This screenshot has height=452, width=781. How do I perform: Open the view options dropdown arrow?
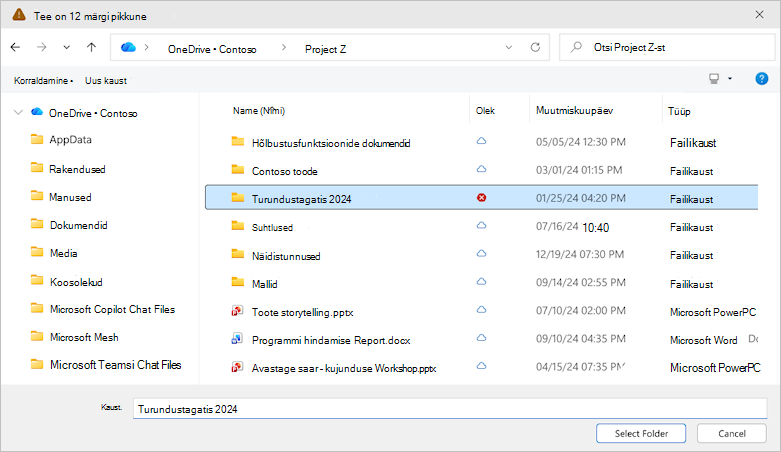[730, 79]
